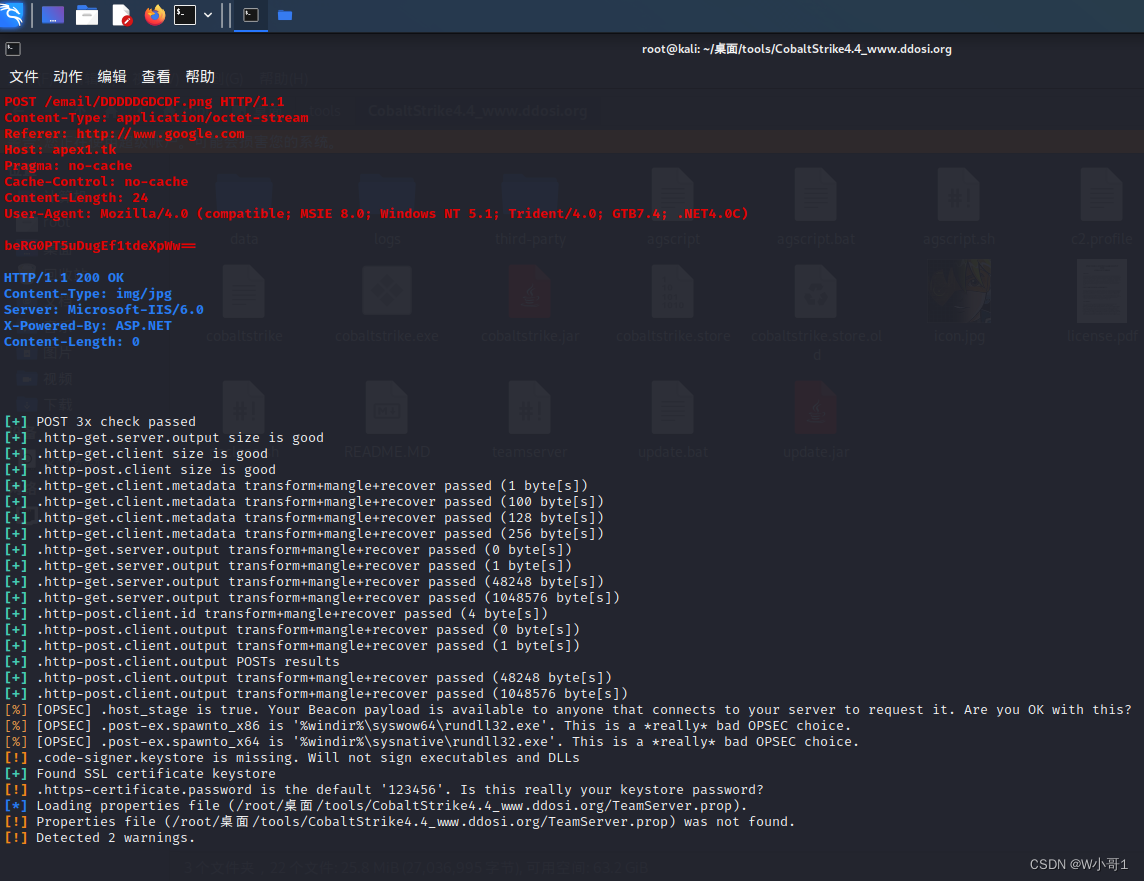1144x881 pixels.
Task: Click the 'HTTP/1.1 200 OK' line
Action: [x=64, y=278]
